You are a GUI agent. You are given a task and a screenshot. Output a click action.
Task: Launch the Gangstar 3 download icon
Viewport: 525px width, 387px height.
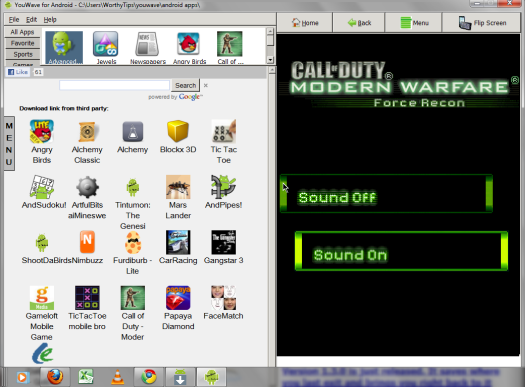(223, 242)
